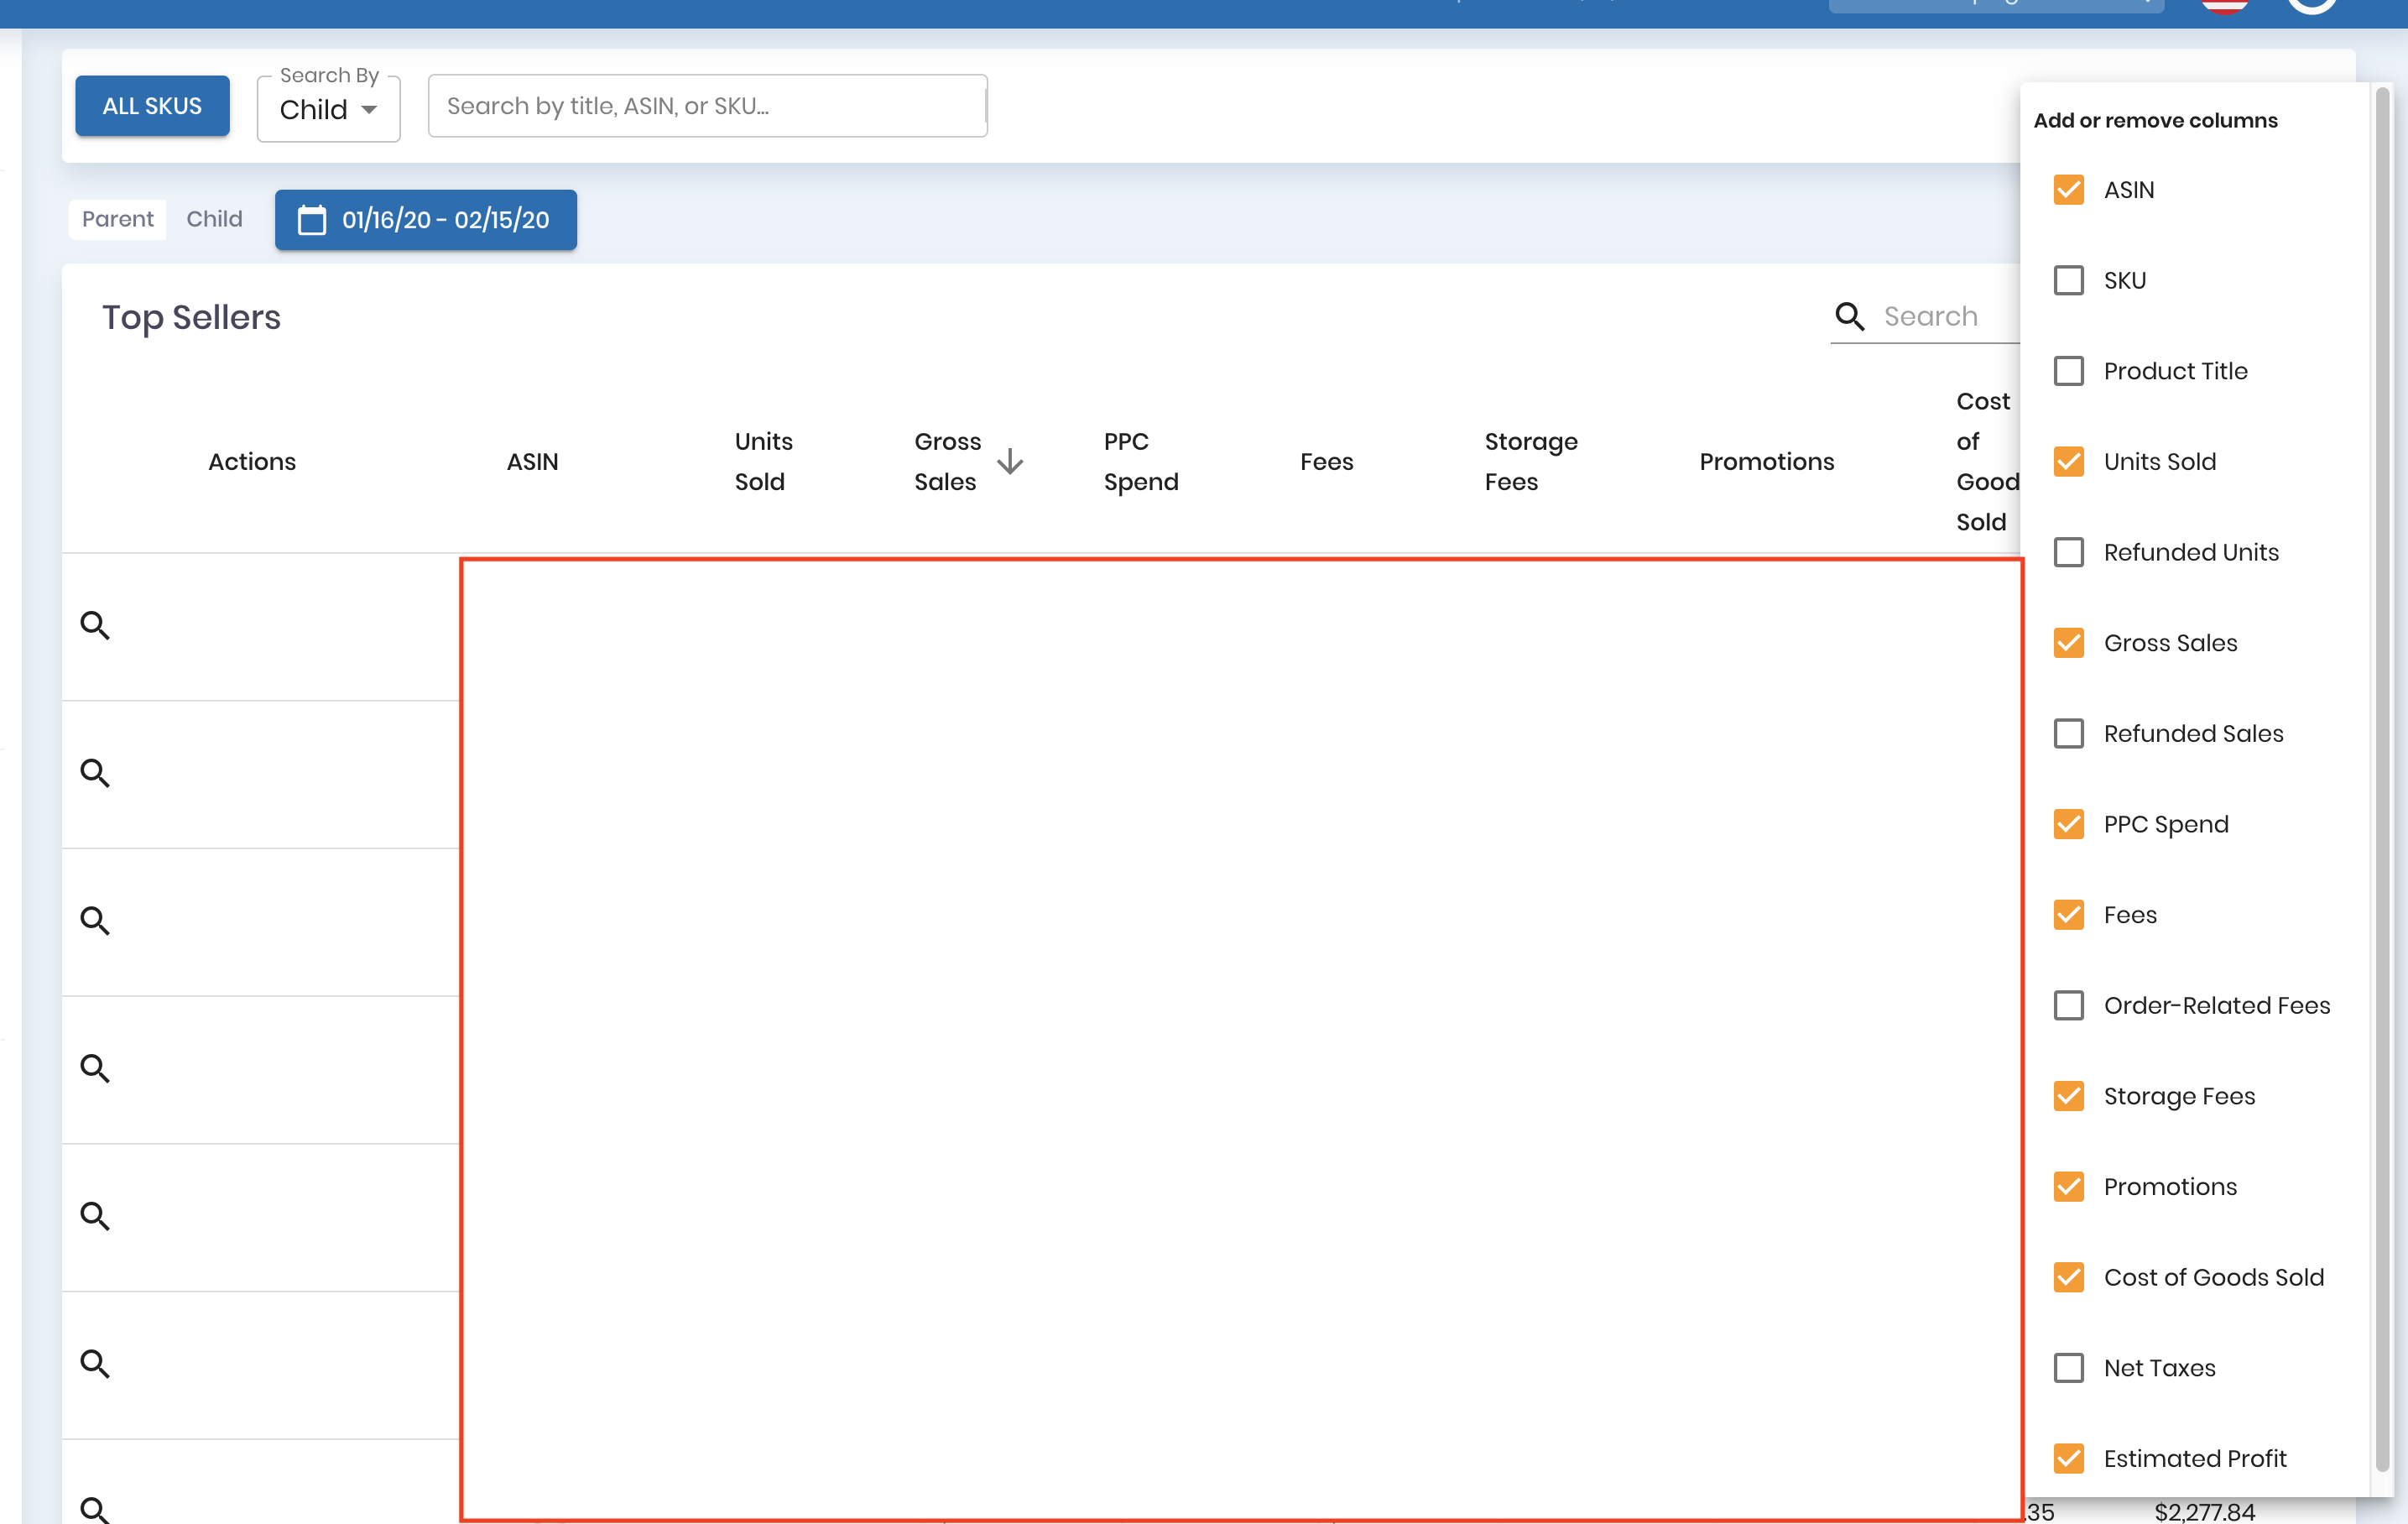Switch to the Parent tab
Screen dimensions: 2408x1524
pyautogui.click(x=117, y=219)
